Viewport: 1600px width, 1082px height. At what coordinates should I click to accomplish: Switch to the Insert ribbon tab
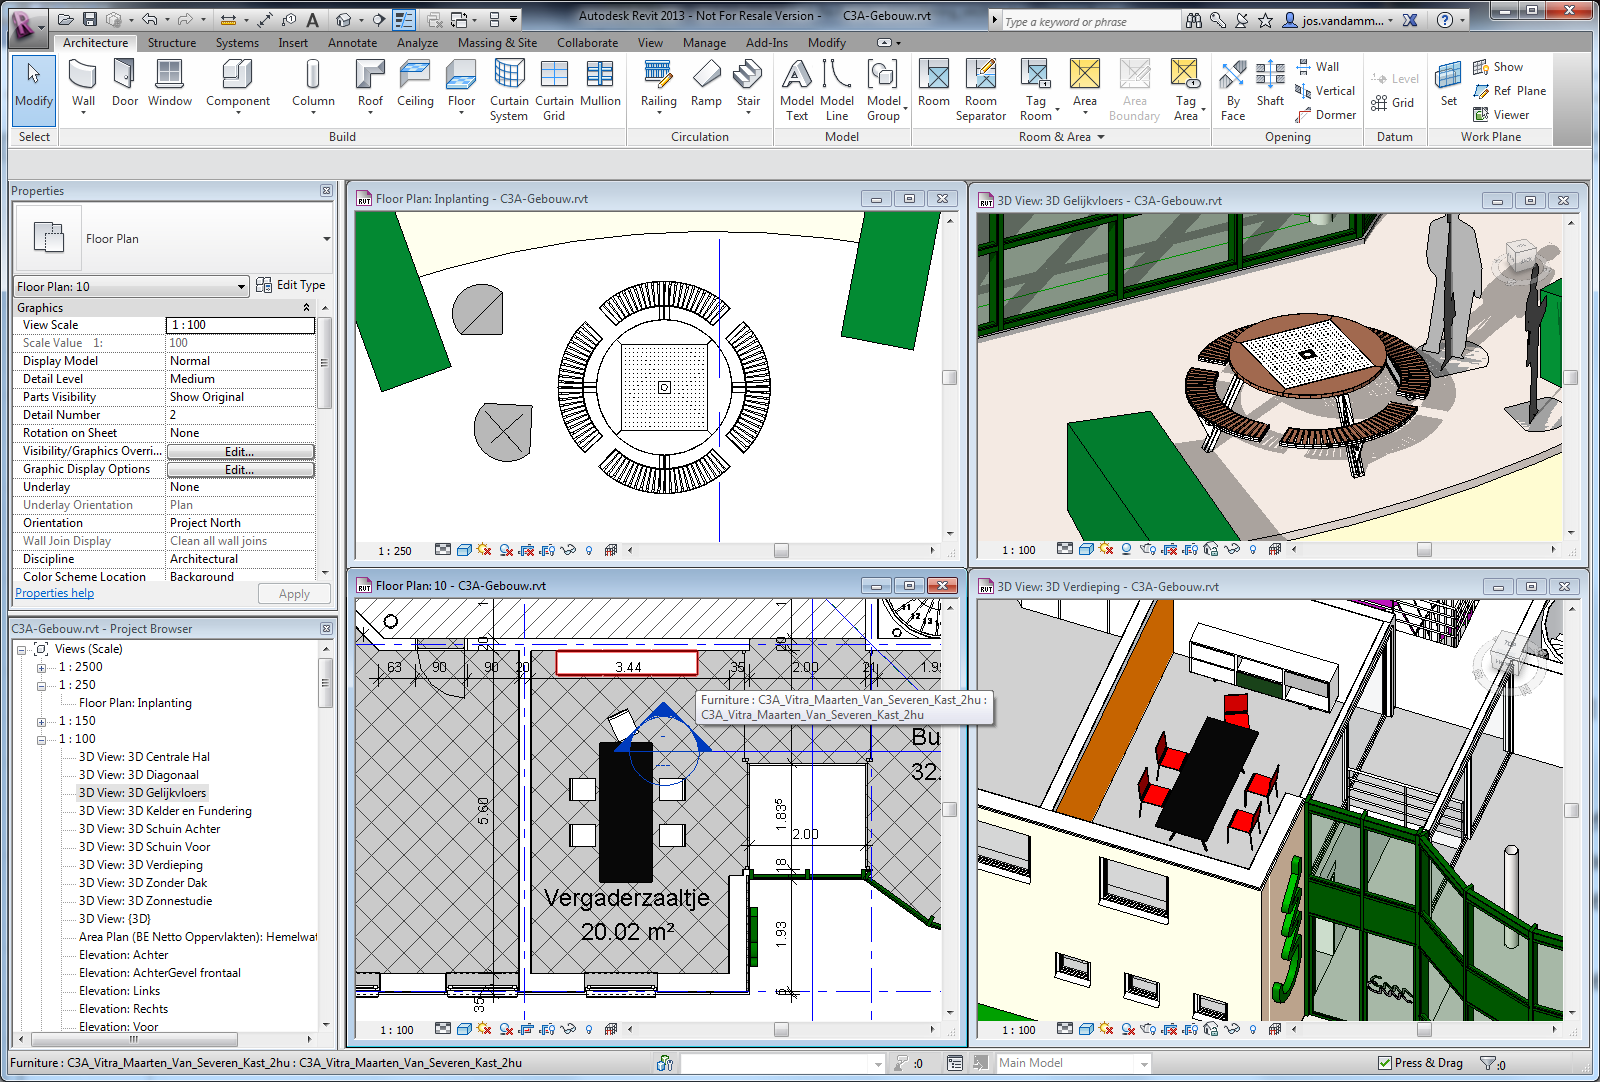pyautogui.click(x=293, y=43)
